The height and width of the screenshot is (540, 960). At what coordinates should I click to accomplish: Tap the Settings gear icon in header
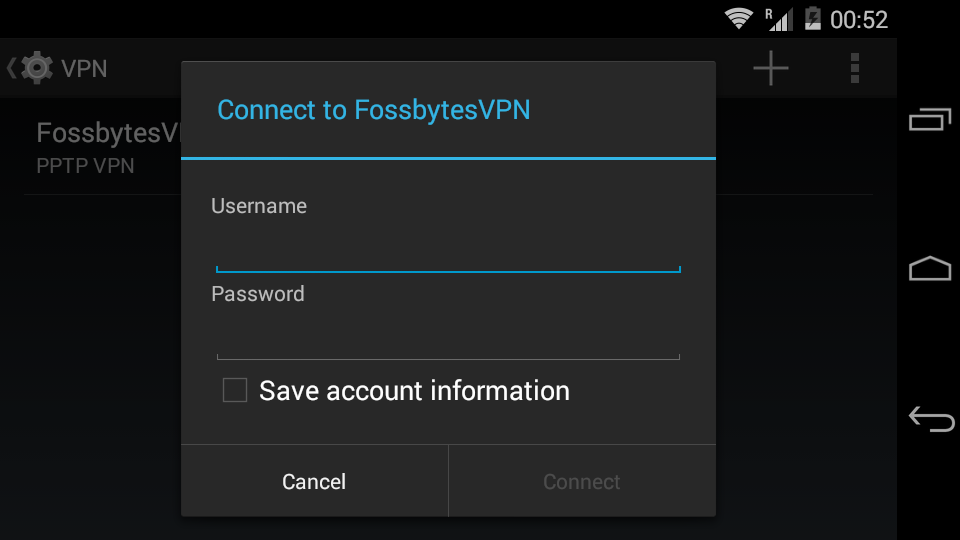(37, 68)
